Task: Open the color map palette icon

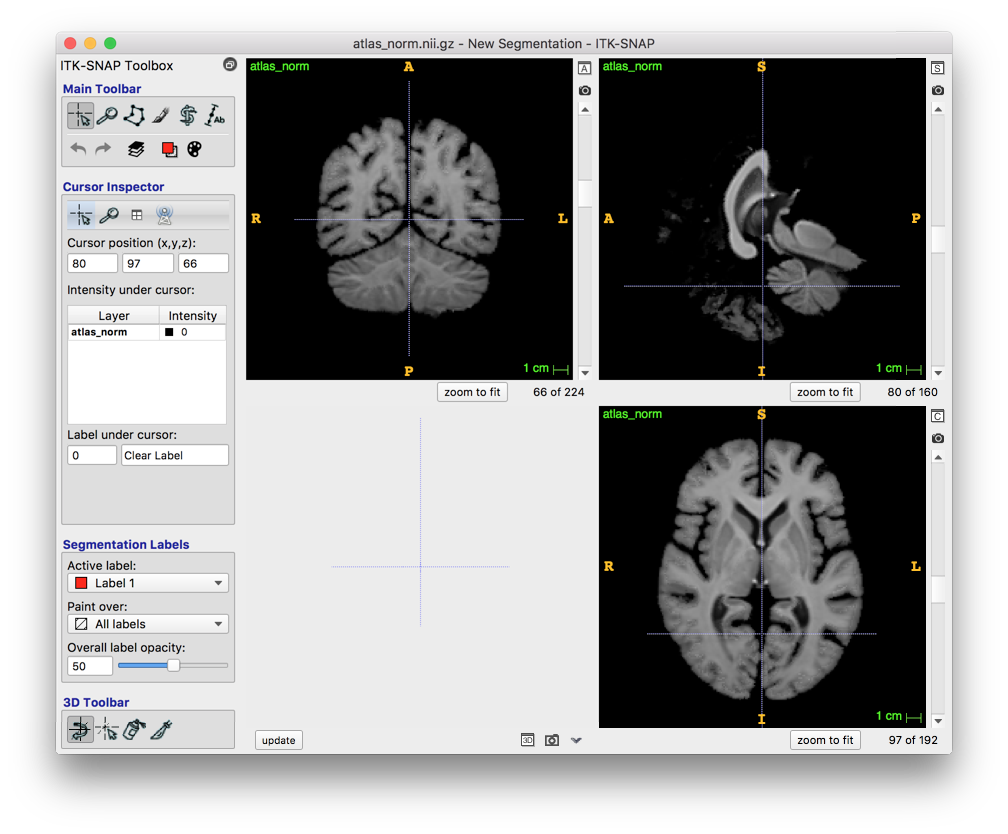Action: point(194,149)
